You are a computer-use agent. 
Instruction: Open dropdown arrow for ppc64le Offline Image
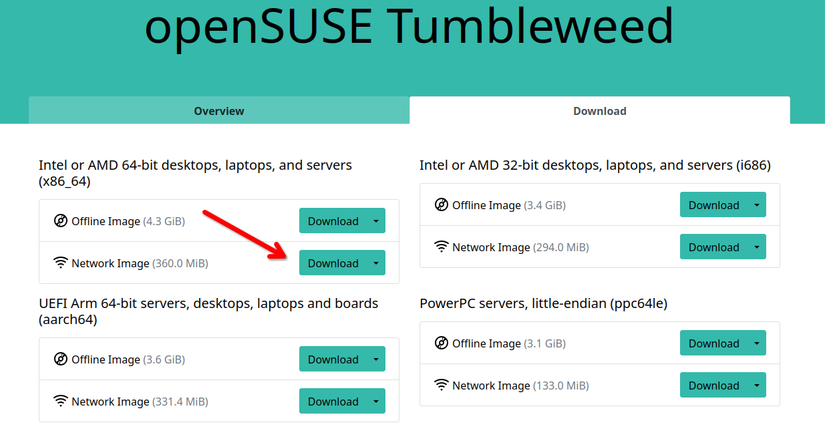(x=757, y=343)
